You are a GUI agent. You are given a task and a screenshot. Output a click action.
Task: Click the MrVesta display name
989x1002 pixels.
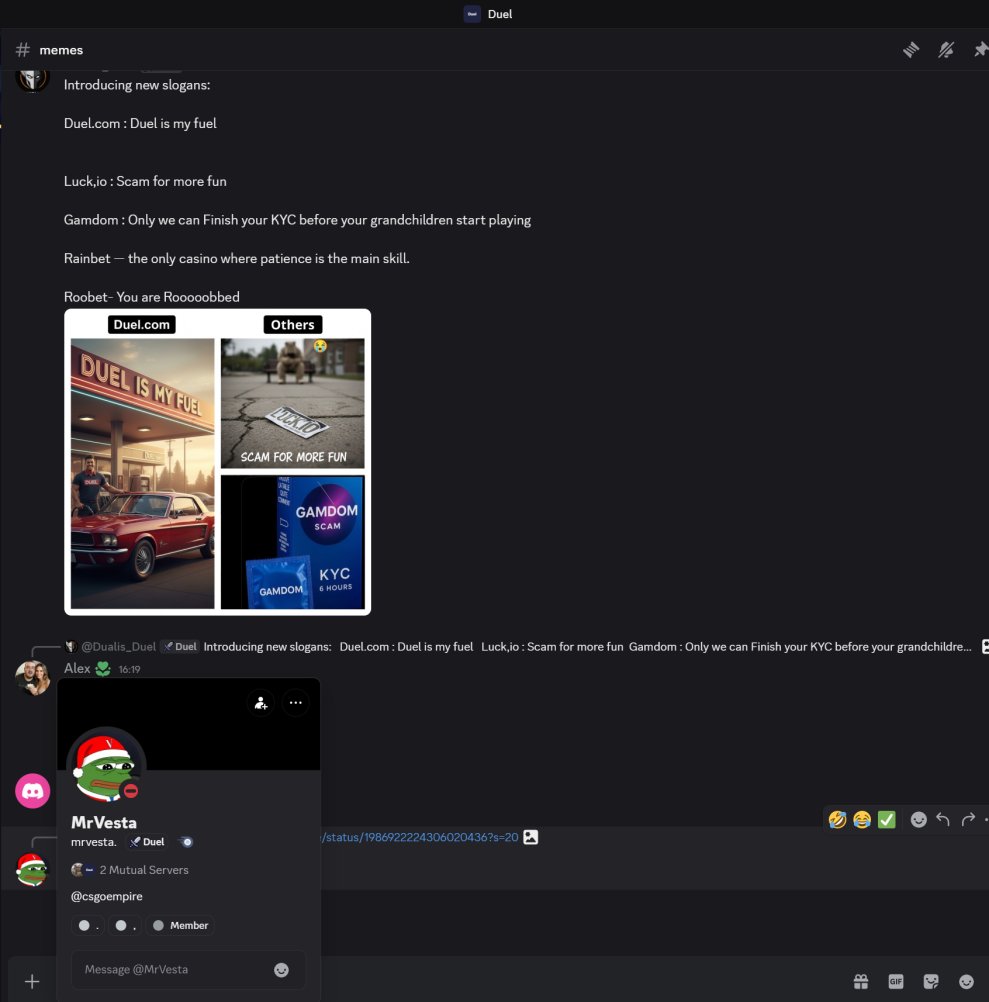[104, 822]
